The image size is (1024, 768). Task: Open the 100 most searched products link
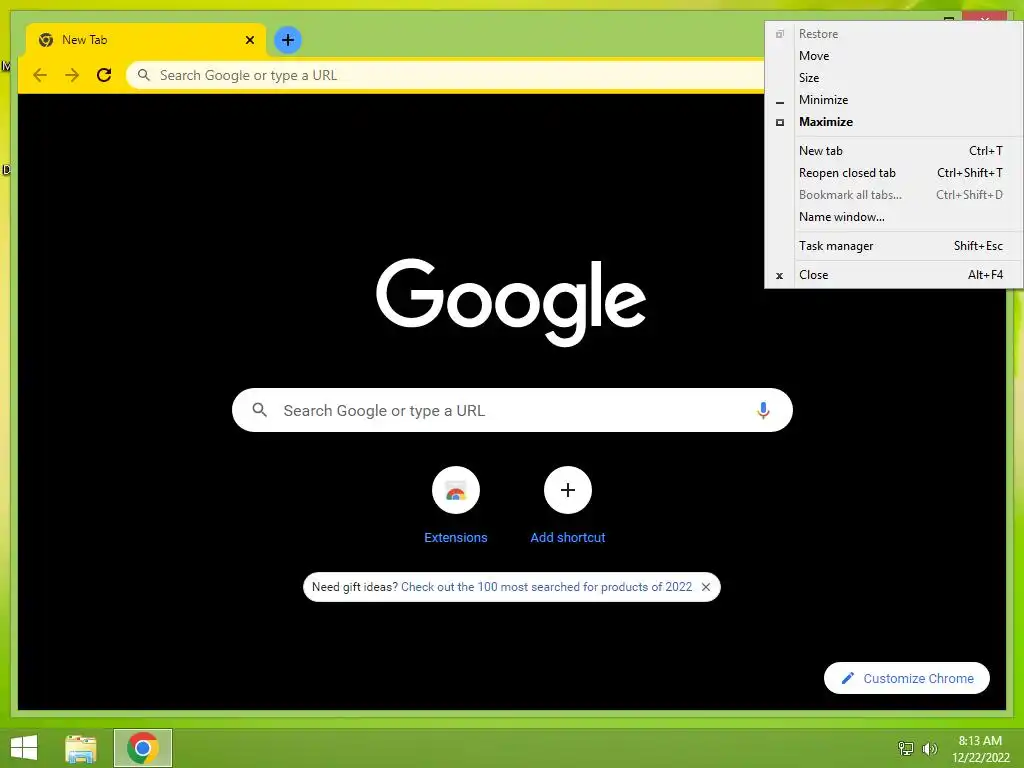click(x=546, y=586)
